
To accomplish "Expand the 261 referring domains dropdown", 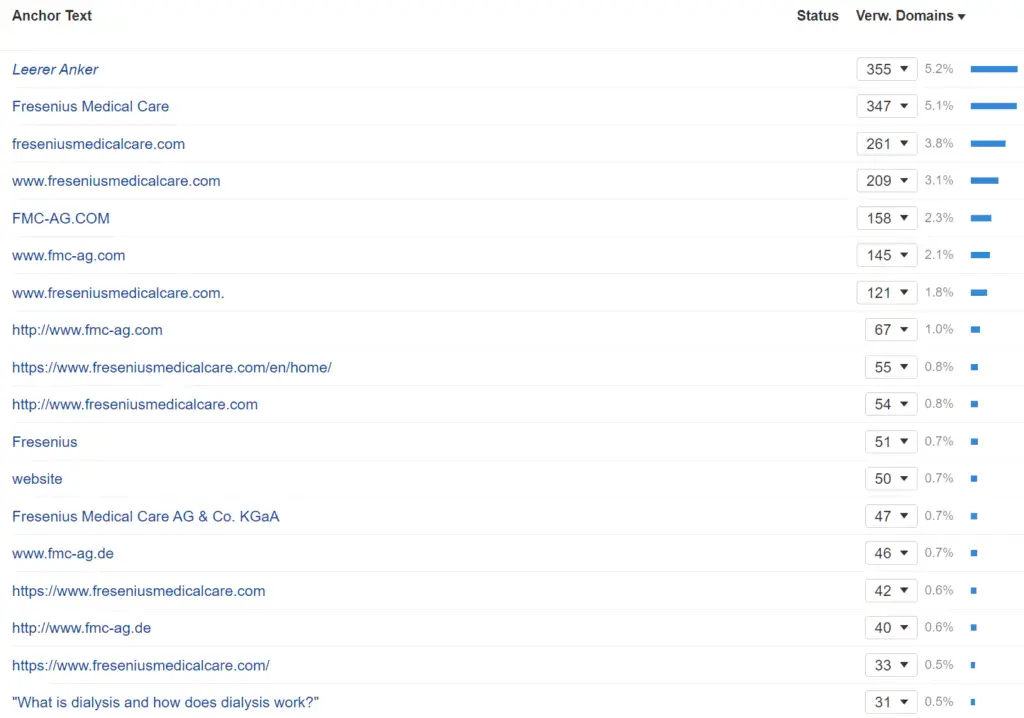I will tap(887, 144).
